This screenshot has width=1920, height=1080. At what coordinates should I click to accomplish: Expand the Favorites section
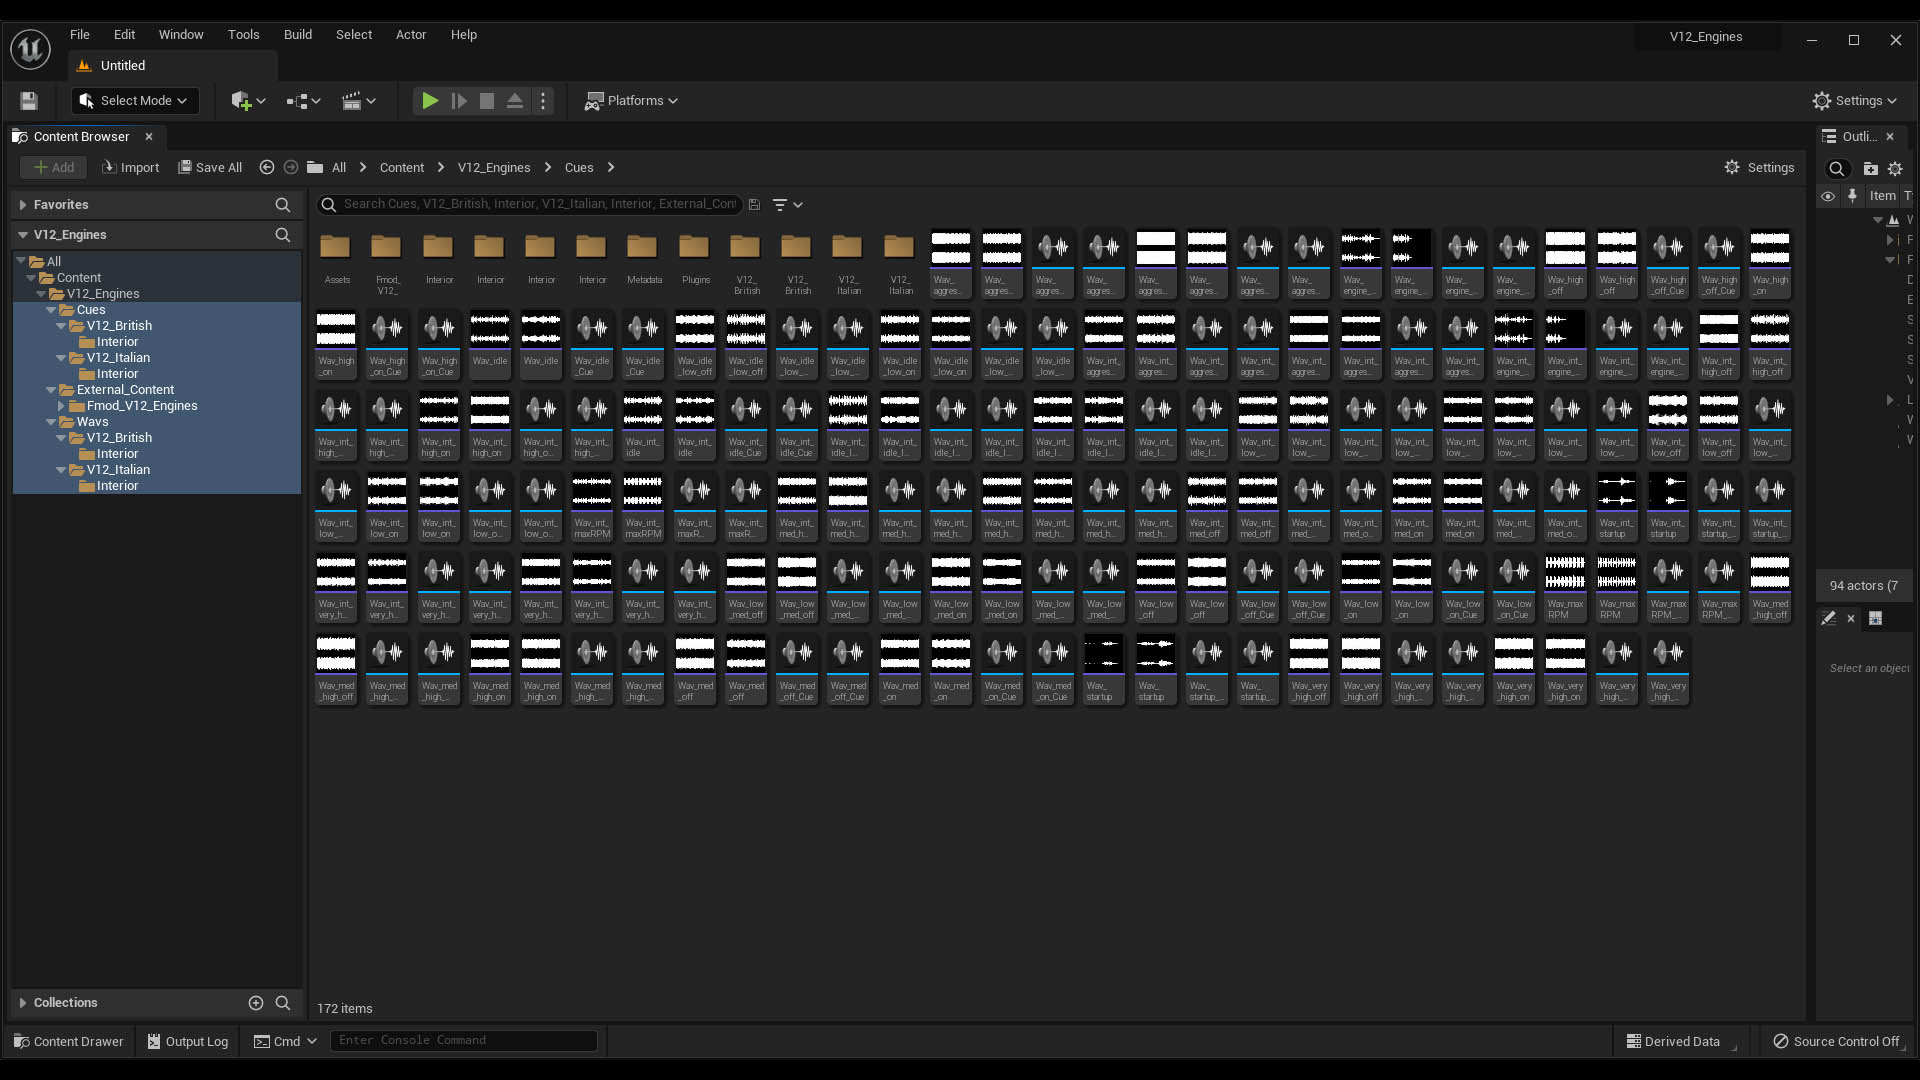(23, 204)
